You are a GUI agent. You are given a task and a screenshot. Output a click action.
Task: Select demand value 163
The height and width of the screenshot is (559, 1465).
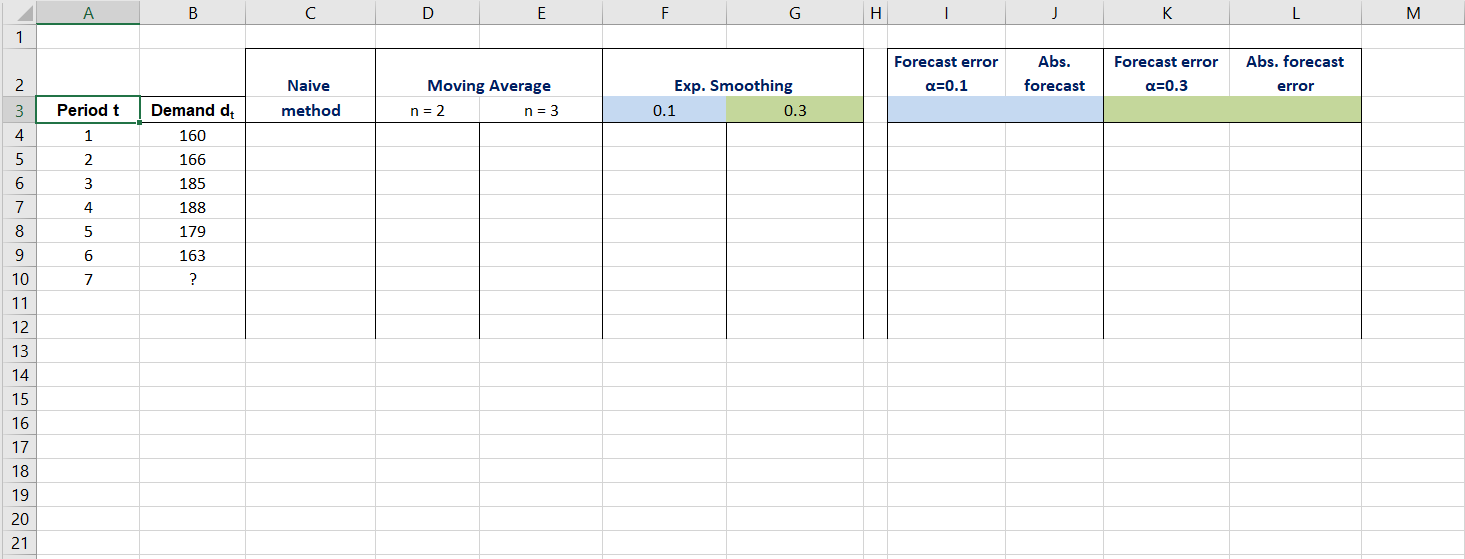(x=193, y=255)
